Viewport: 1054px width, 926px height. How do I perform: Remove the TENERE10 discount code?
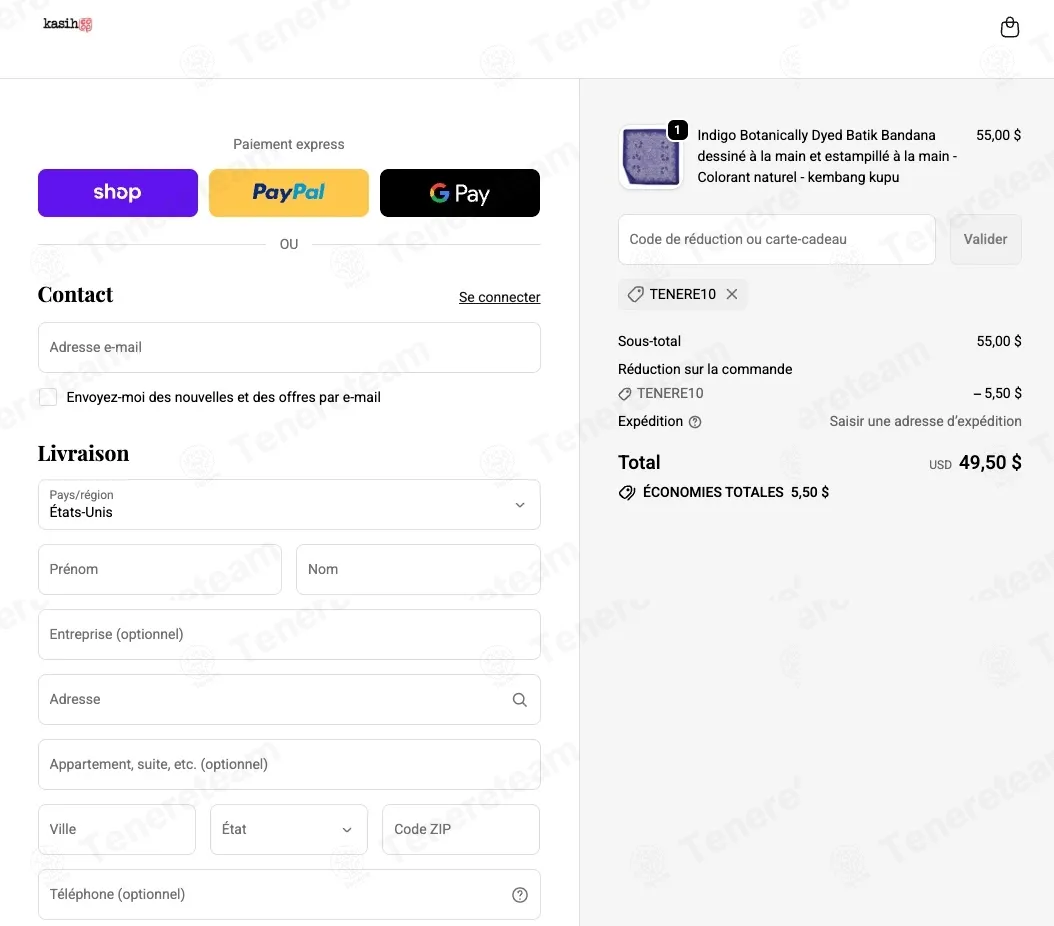tap(731, 294)
